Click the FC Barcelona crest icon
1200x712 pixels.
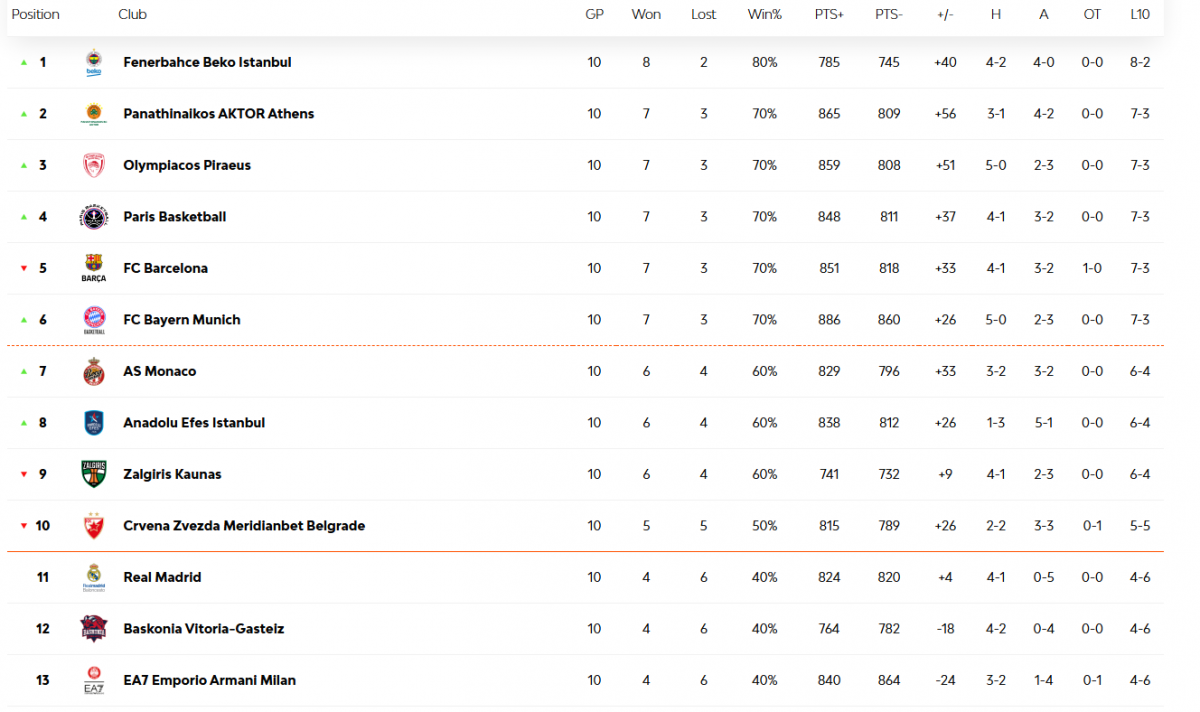(93, 268)
